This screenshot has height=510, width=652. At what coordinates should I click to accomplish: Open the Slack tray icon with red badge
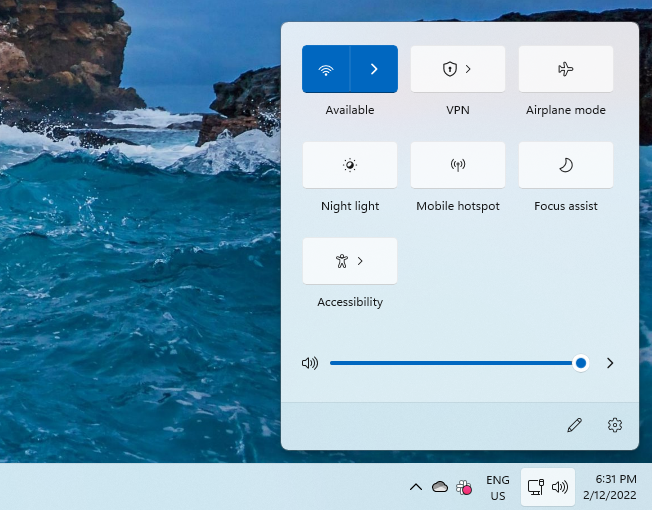464,487
